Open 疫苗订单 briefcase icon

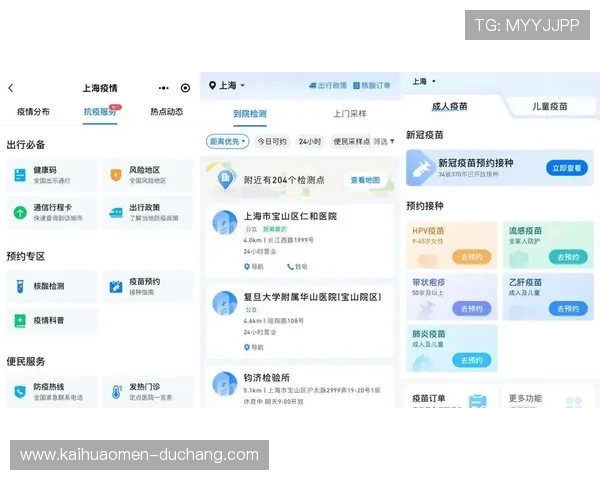coord(478,401)
